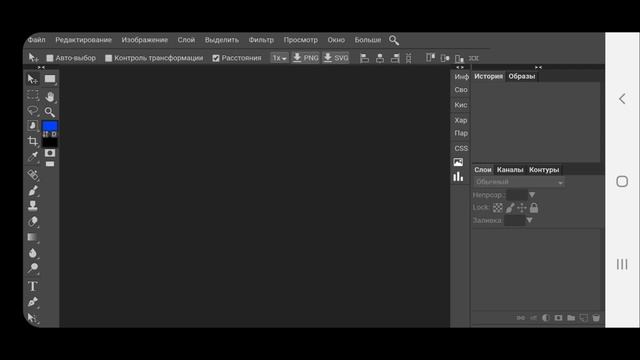Select the Lasso tool
640x360 pixels.
pos(33,111)
